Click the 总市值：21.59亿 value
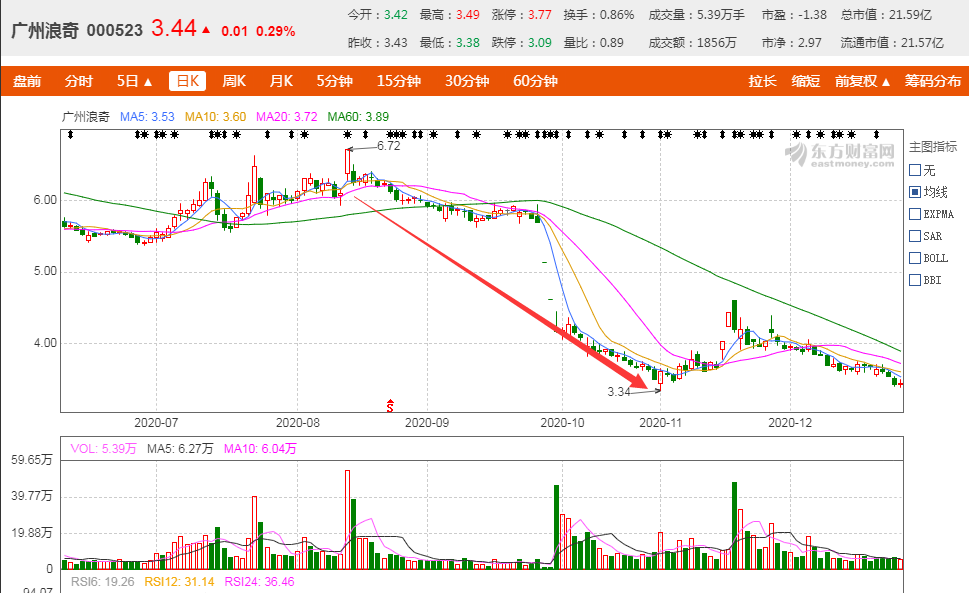Viewport: 972px width, 593px height. 886,15
